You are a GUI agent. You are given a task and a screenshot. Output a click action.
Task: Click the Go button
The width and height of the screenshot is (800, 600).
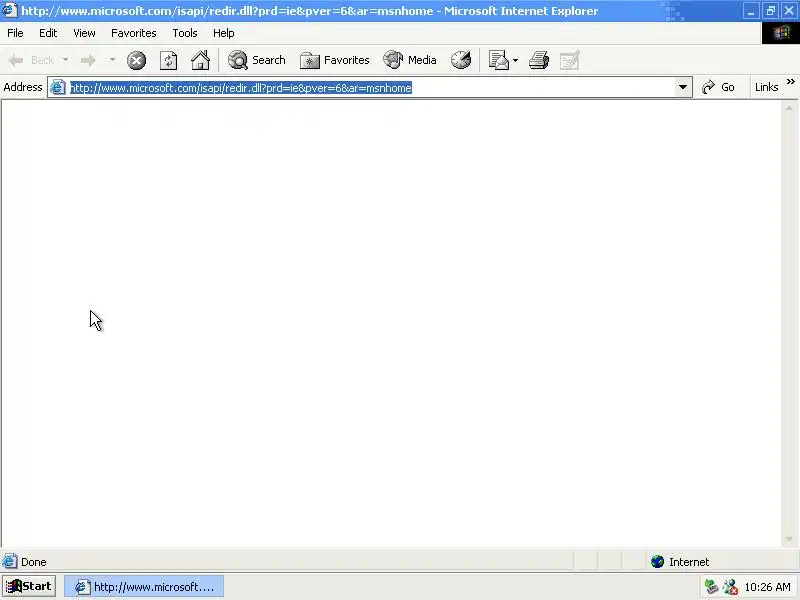point(718,87)
